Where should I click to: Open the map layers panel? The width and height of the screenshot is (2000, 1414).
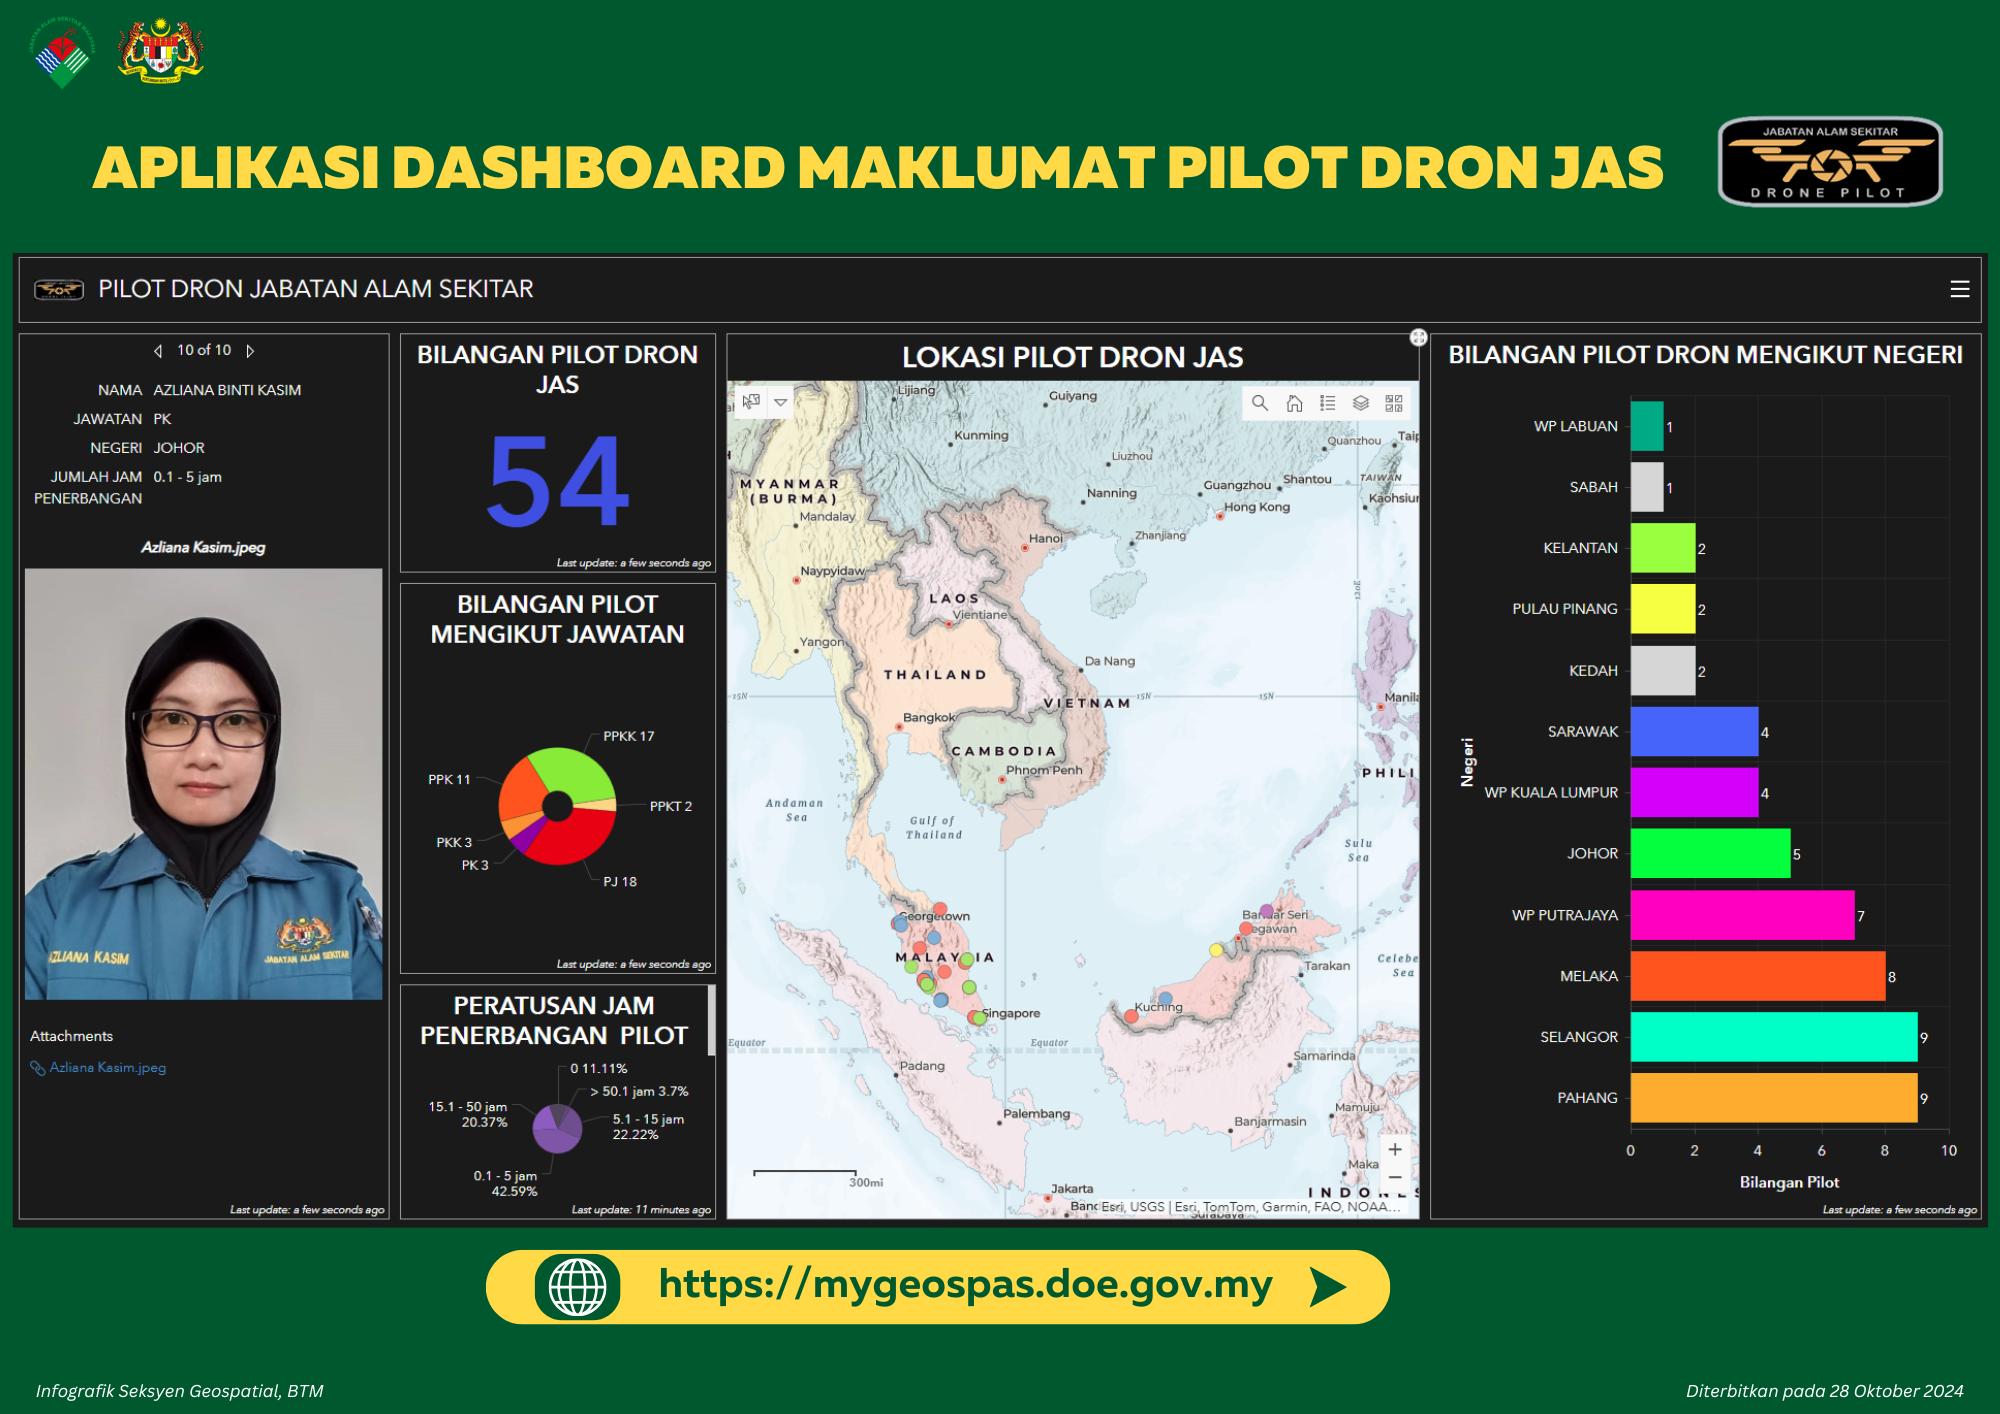pos(1360,403)
